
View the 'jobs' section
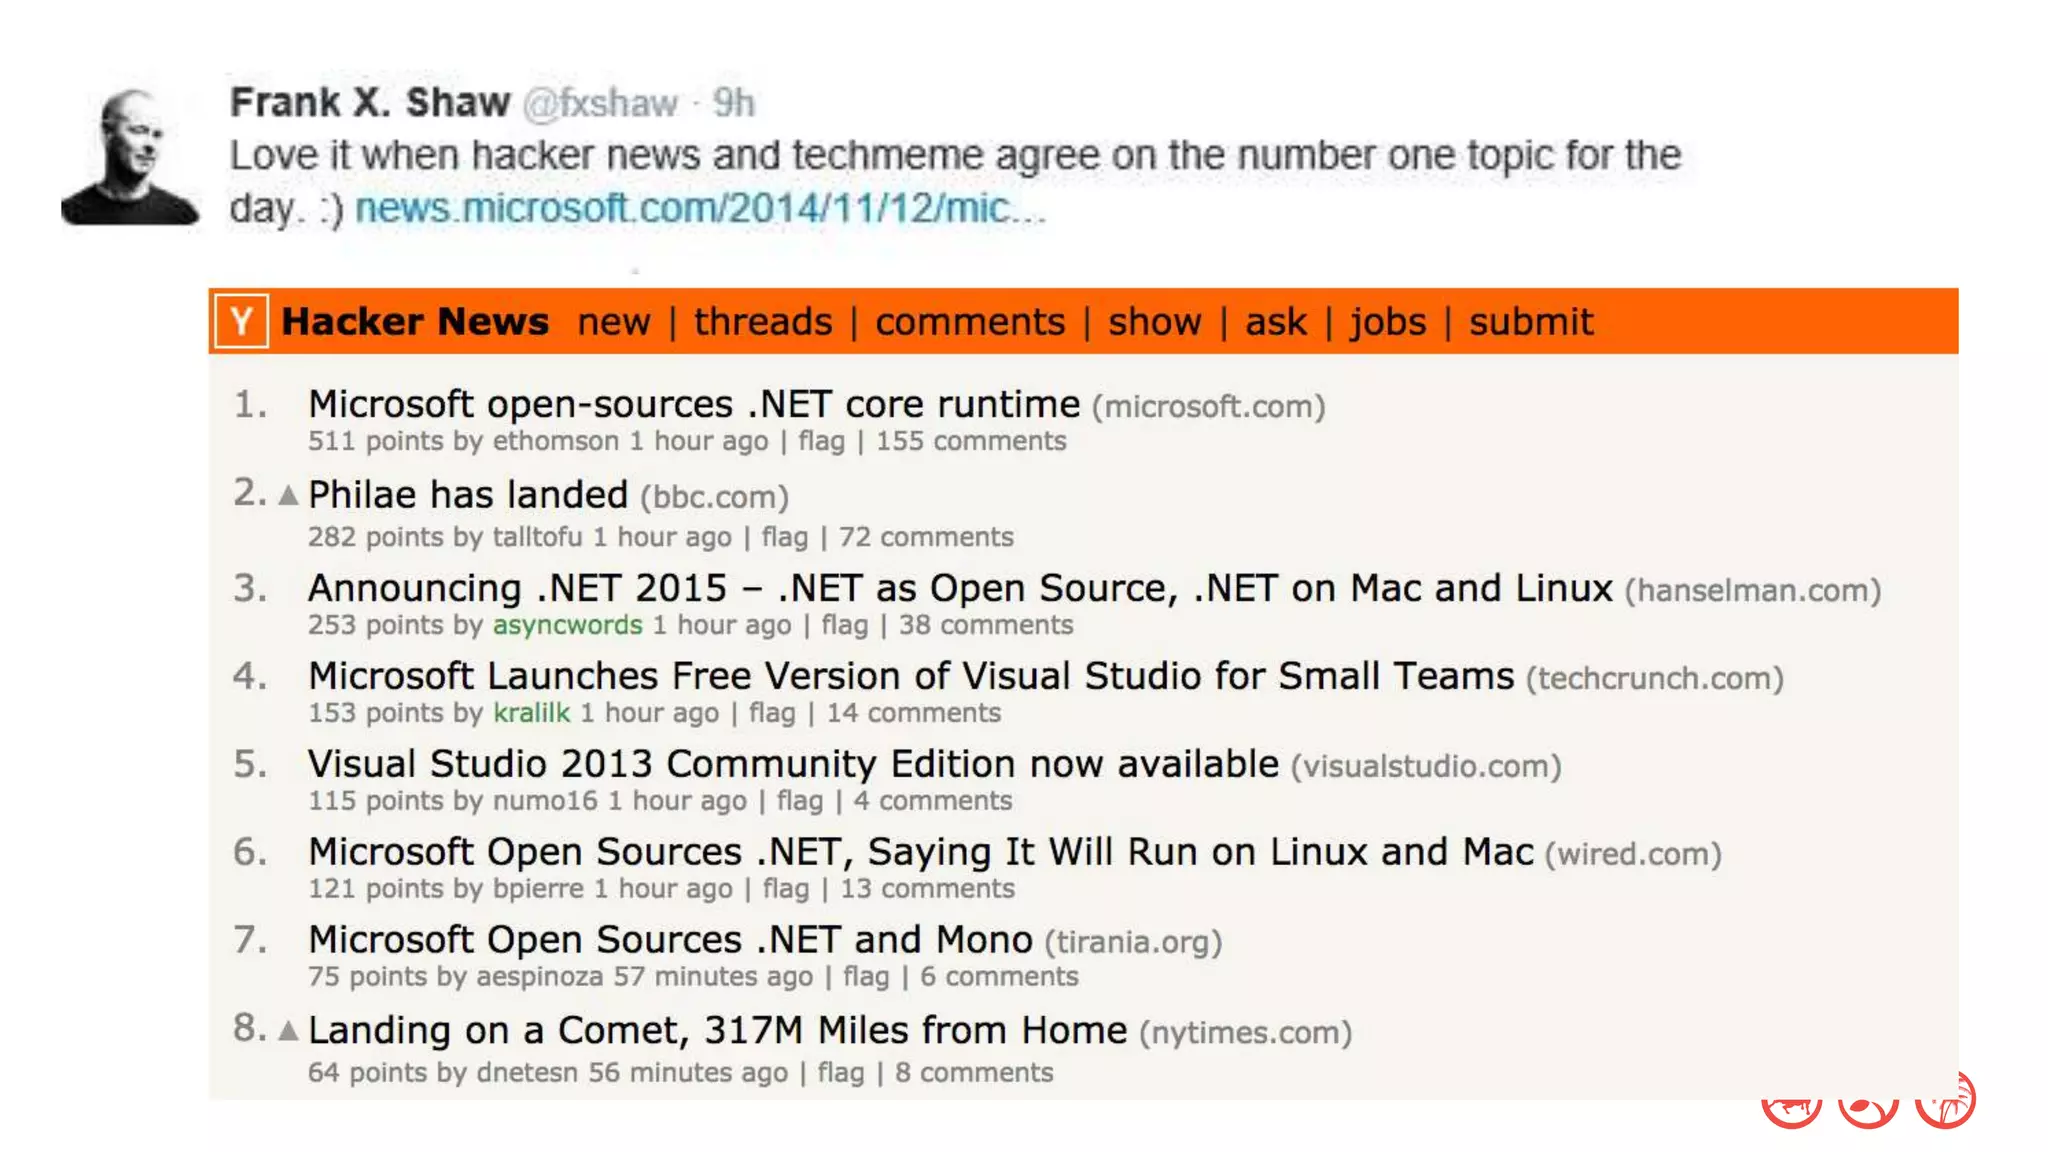click(1388, 322)
